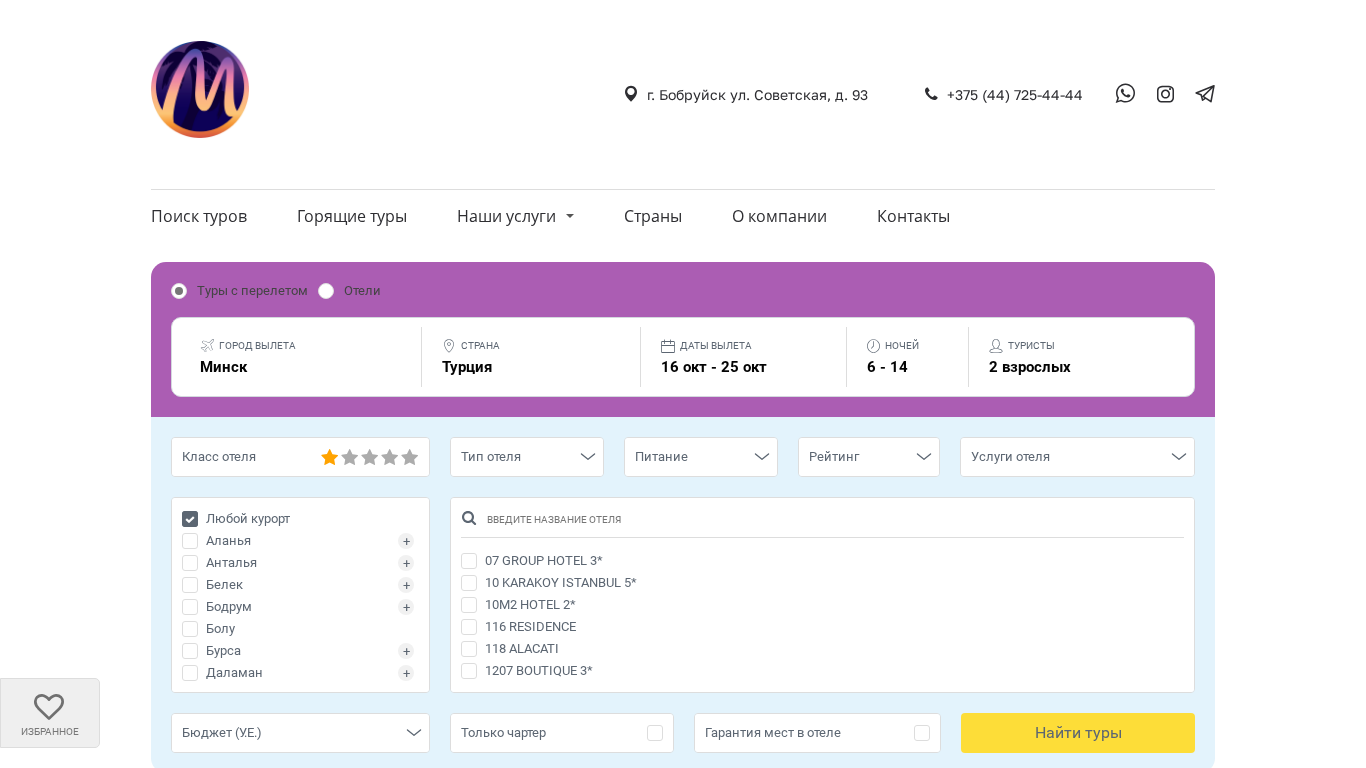Click the heart Избранное favorites icon

coord(49,707)
